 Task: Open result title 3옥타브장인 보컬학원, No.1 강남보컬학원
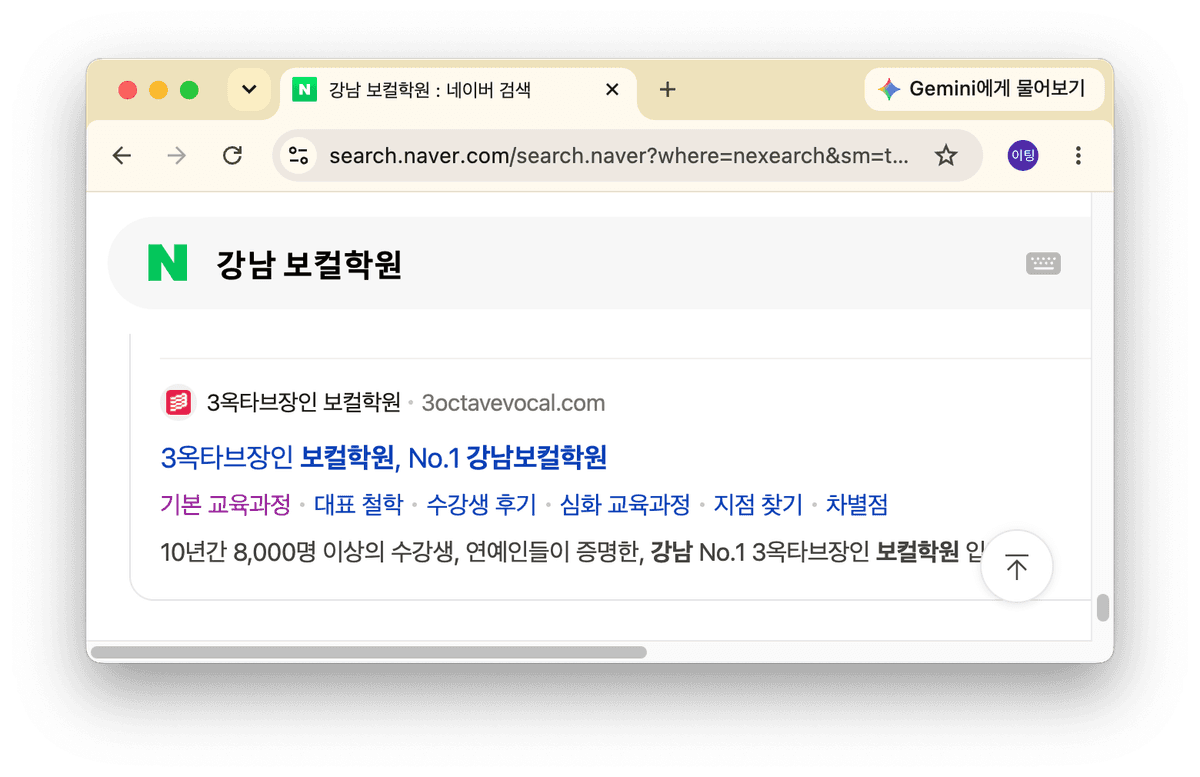[x=384, y=458]
